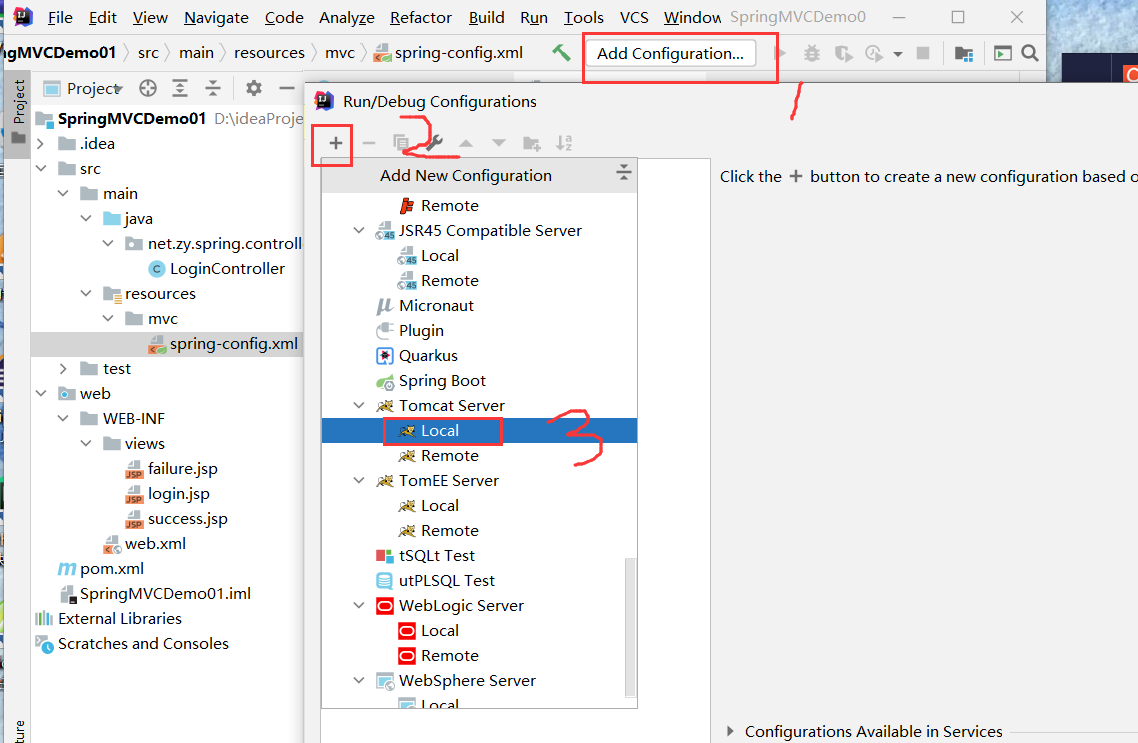
Task: Click the Debug bug icon in toolbar
Action: click(811, 53)
